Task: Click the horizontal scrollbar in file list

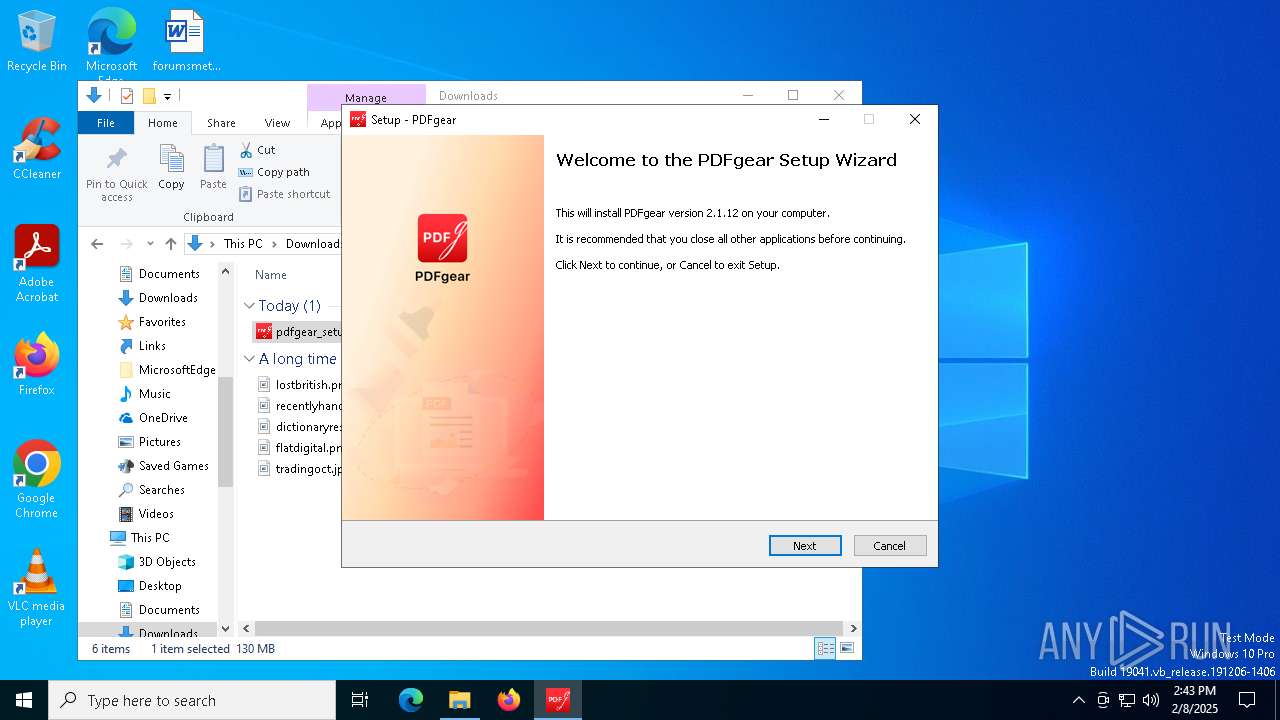Action: [548, 628]
